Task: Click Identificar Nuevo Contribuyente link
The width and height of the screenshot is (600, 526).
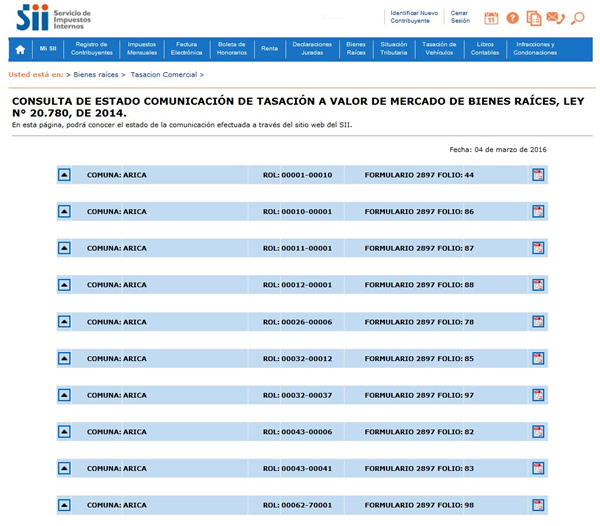Action: [413, 17]
